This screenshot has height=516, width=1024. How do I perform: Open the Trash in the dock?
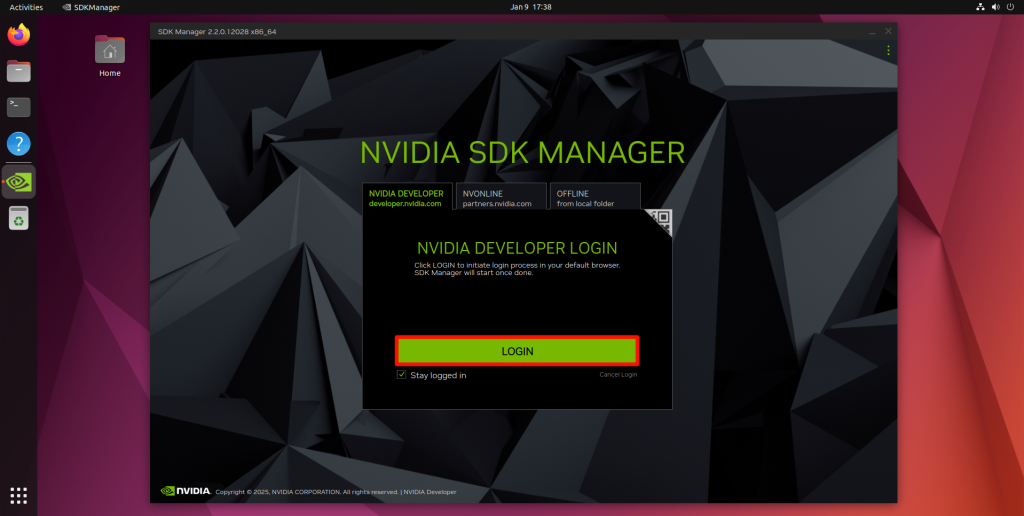19,217
